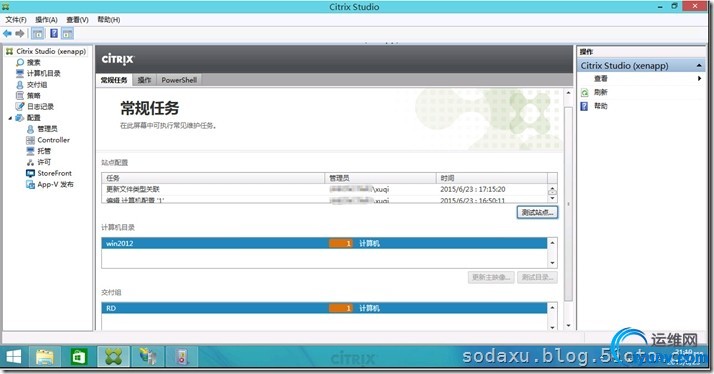
Task: Open the Windows Store taskbar icon
Action: (78, 357)
